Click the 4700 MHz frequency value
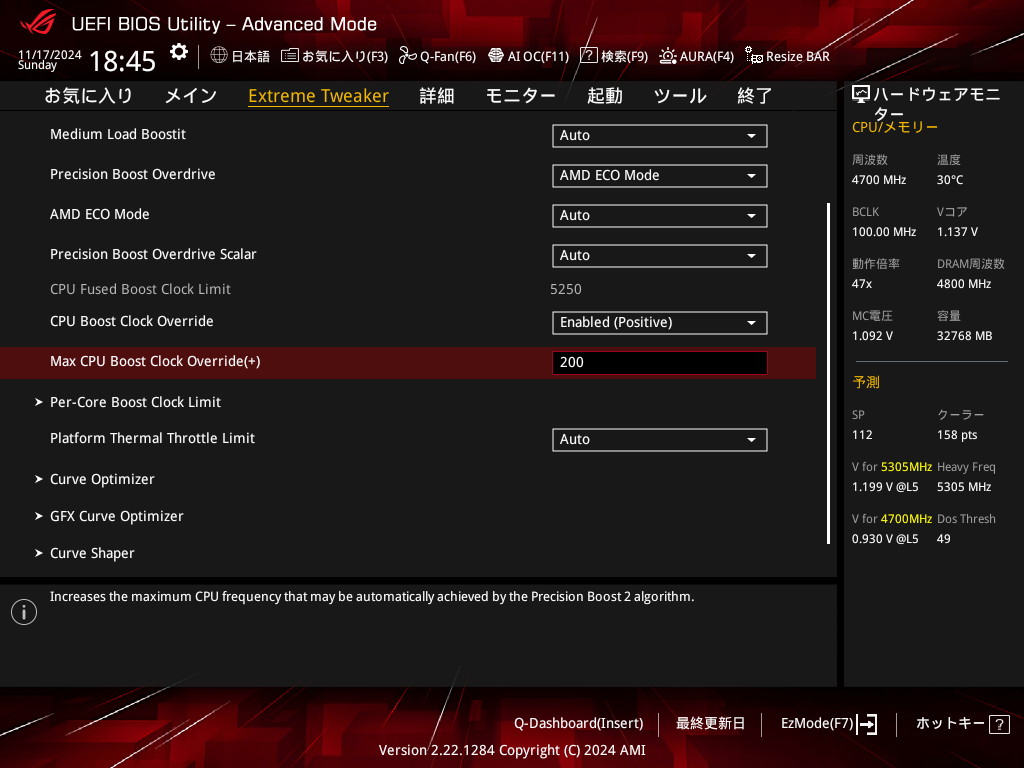 click(x=879, y=180)
